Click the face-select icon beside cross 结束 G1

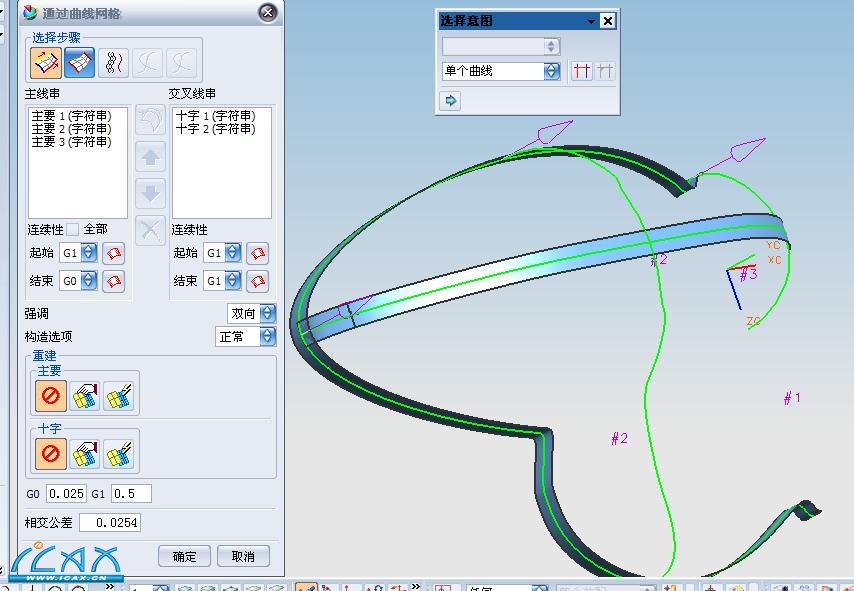[x=258, y=281]
